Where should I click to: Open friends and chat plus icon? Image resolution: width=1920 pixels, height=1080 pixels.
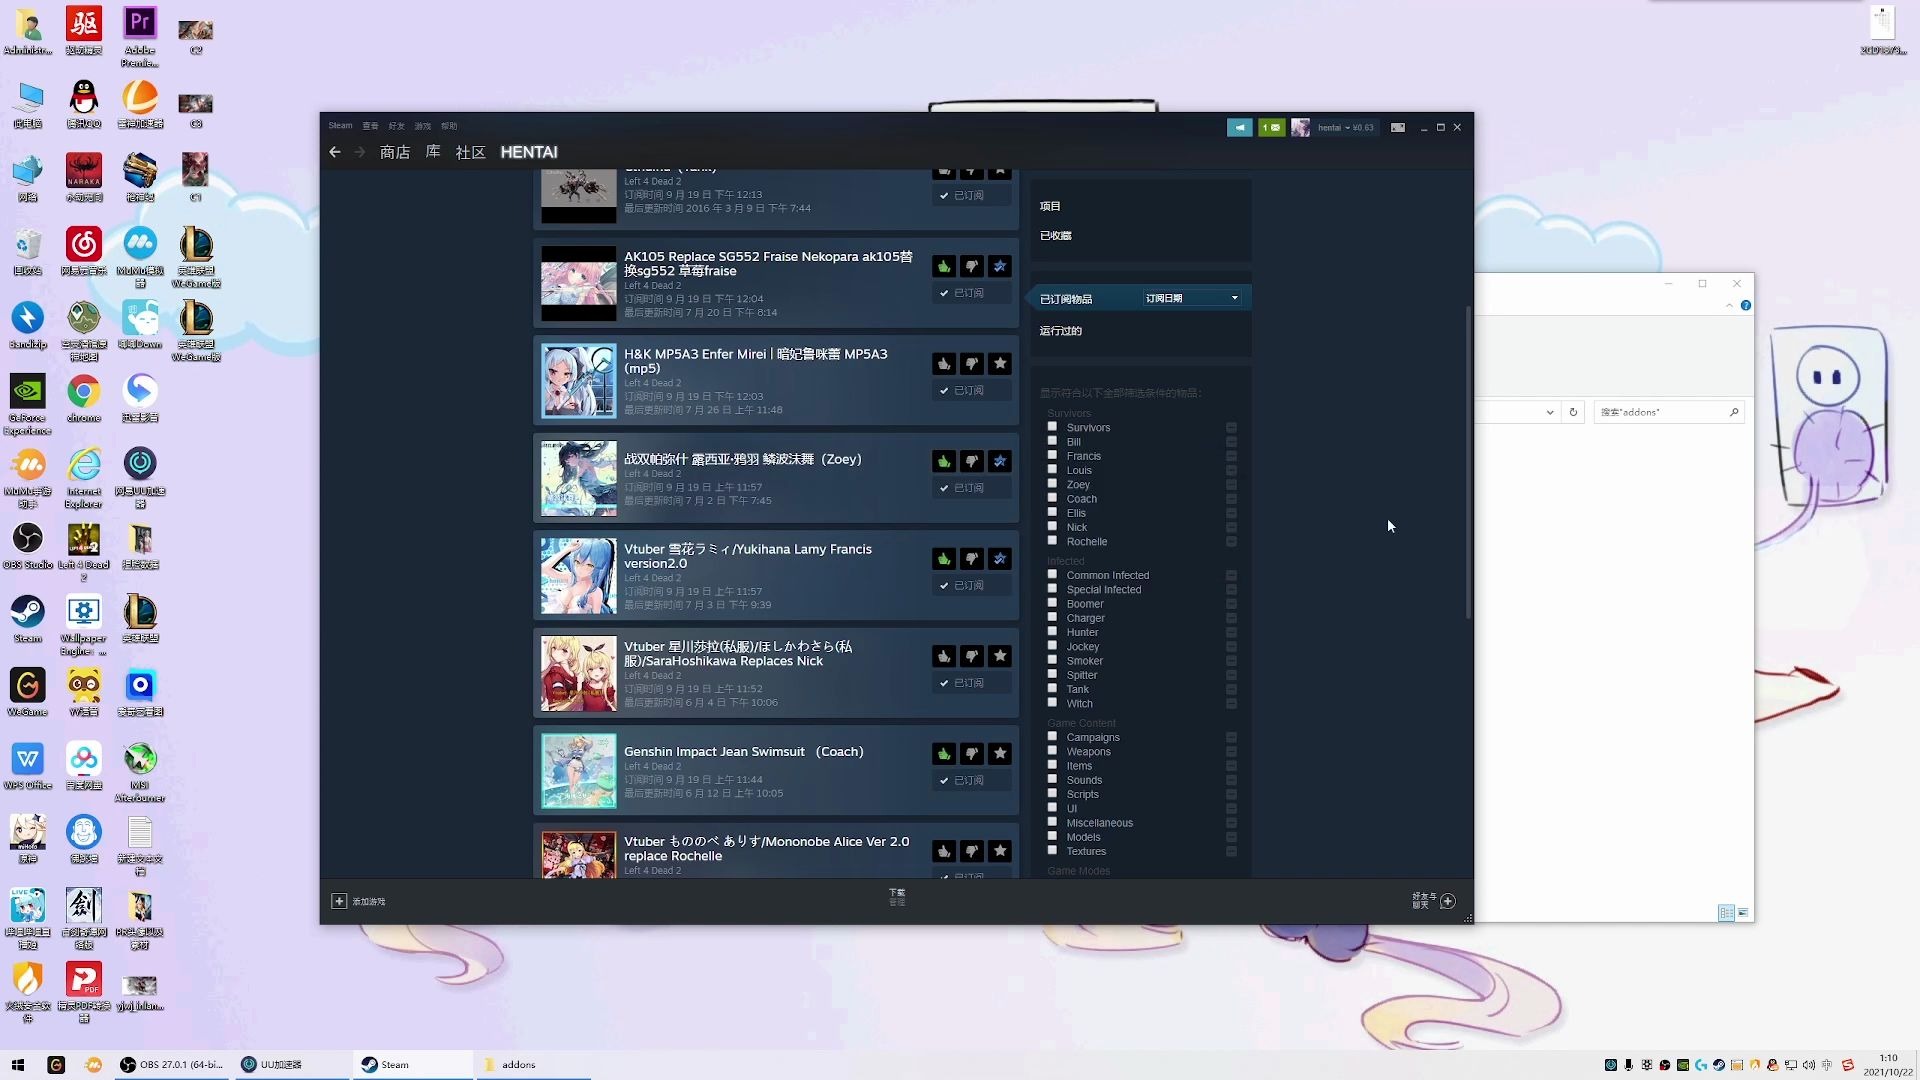[x=1447, y=901]
